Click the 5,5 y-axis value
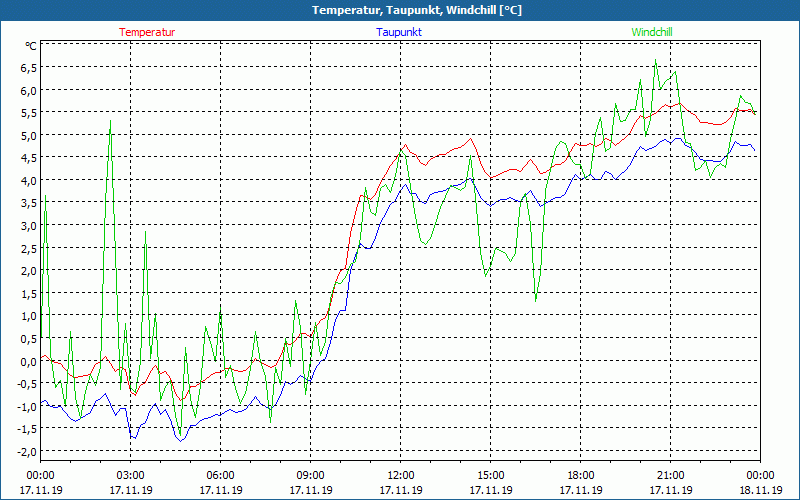The width and height of the screenshot is (800, 500). [x=28, y=113]
